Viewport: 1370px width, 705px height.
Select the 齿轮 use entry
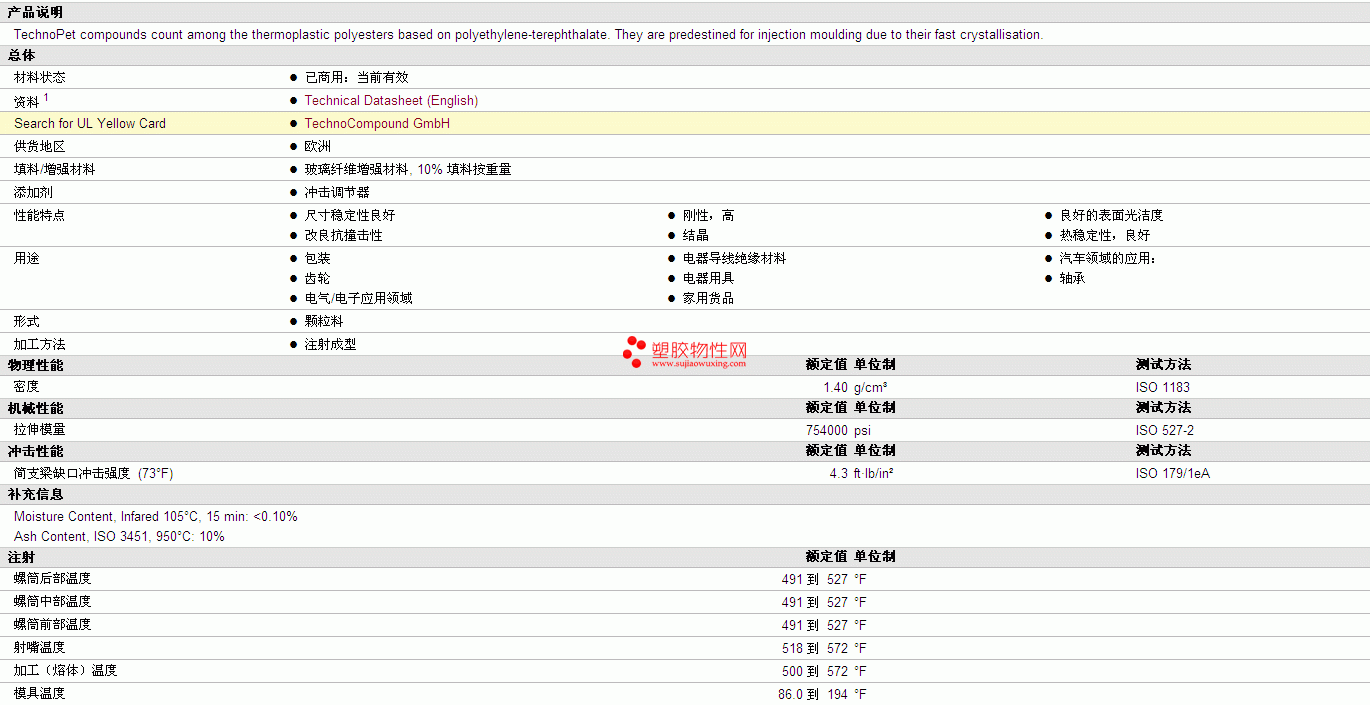(x=318, y=278)
